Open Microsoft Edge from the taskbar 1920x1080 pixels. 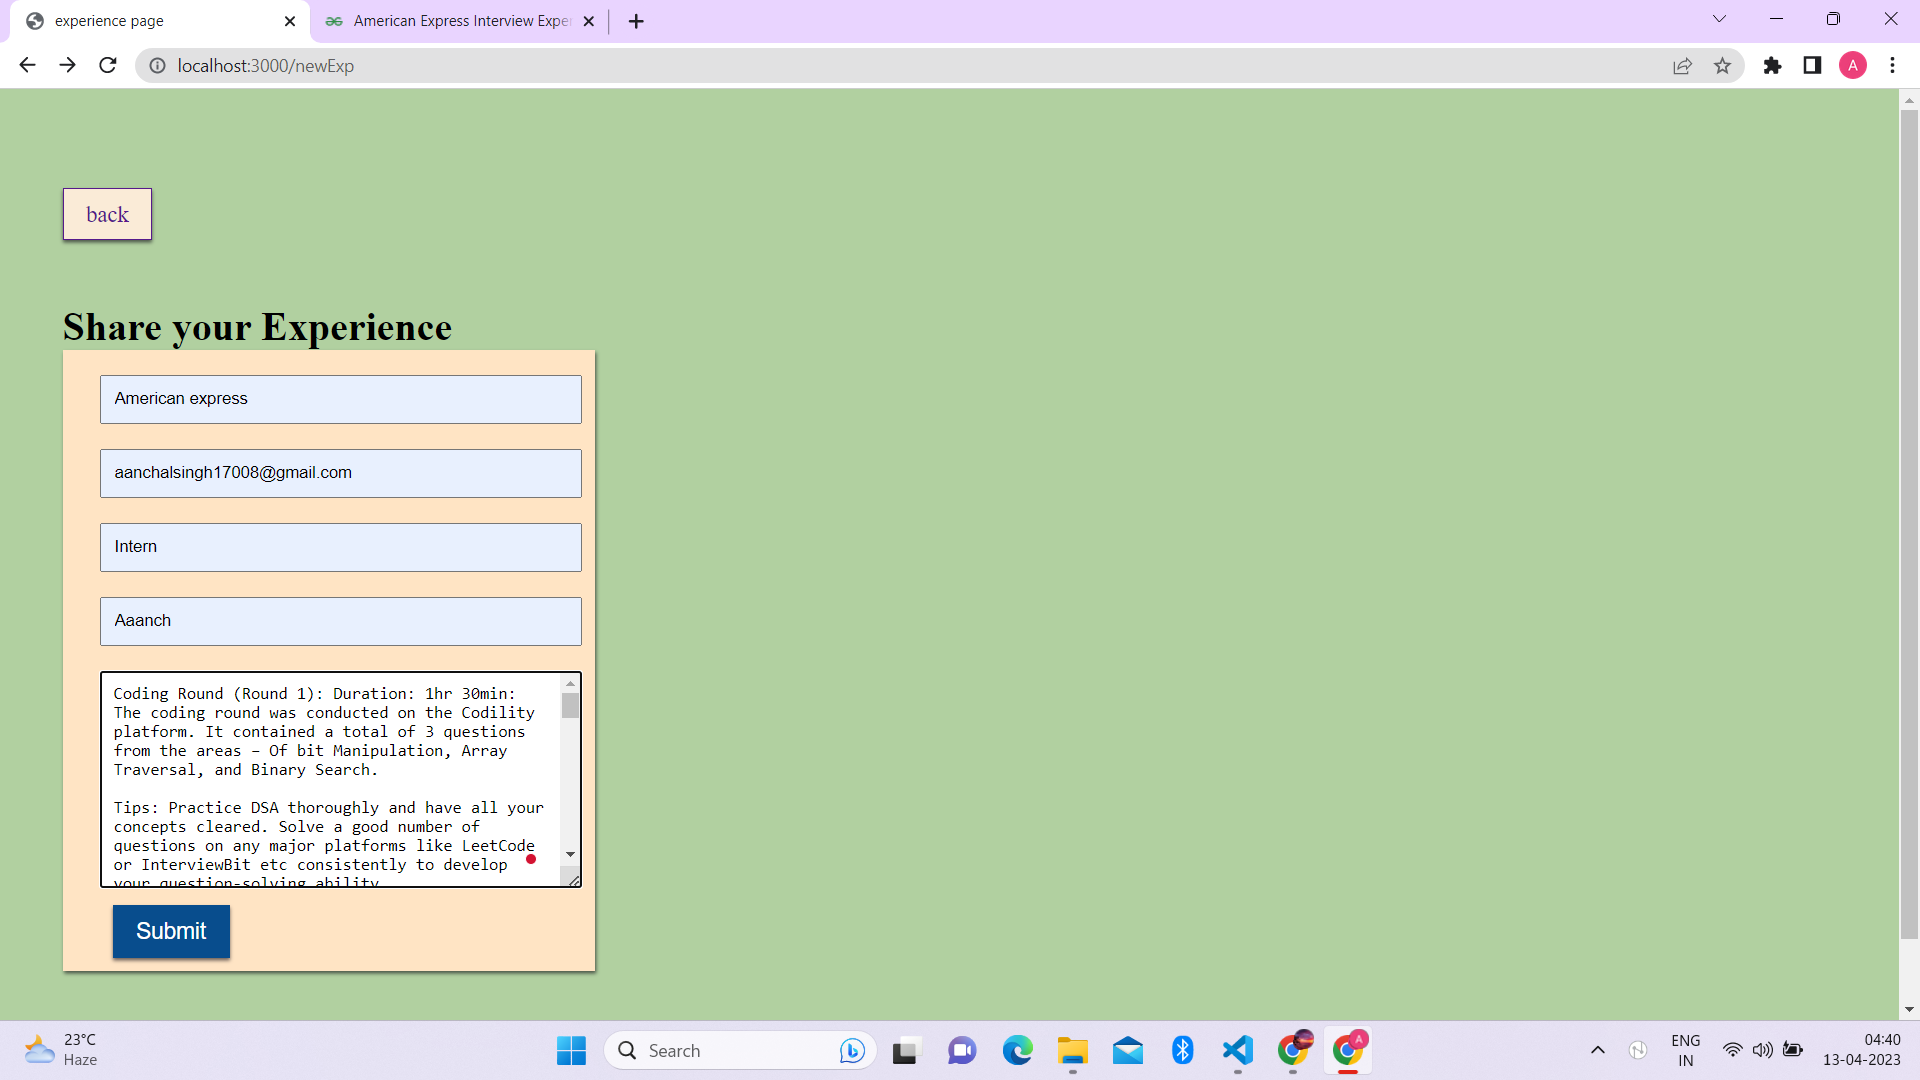pos(1017,1050)
